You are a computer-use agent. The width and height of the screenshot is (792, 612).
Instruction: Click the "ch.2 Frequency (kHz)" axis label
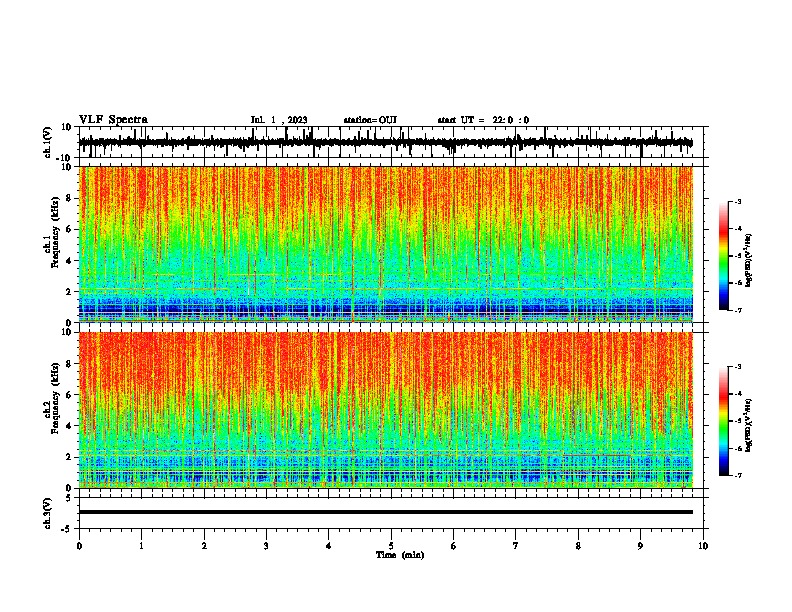click(x=52, y=398)
